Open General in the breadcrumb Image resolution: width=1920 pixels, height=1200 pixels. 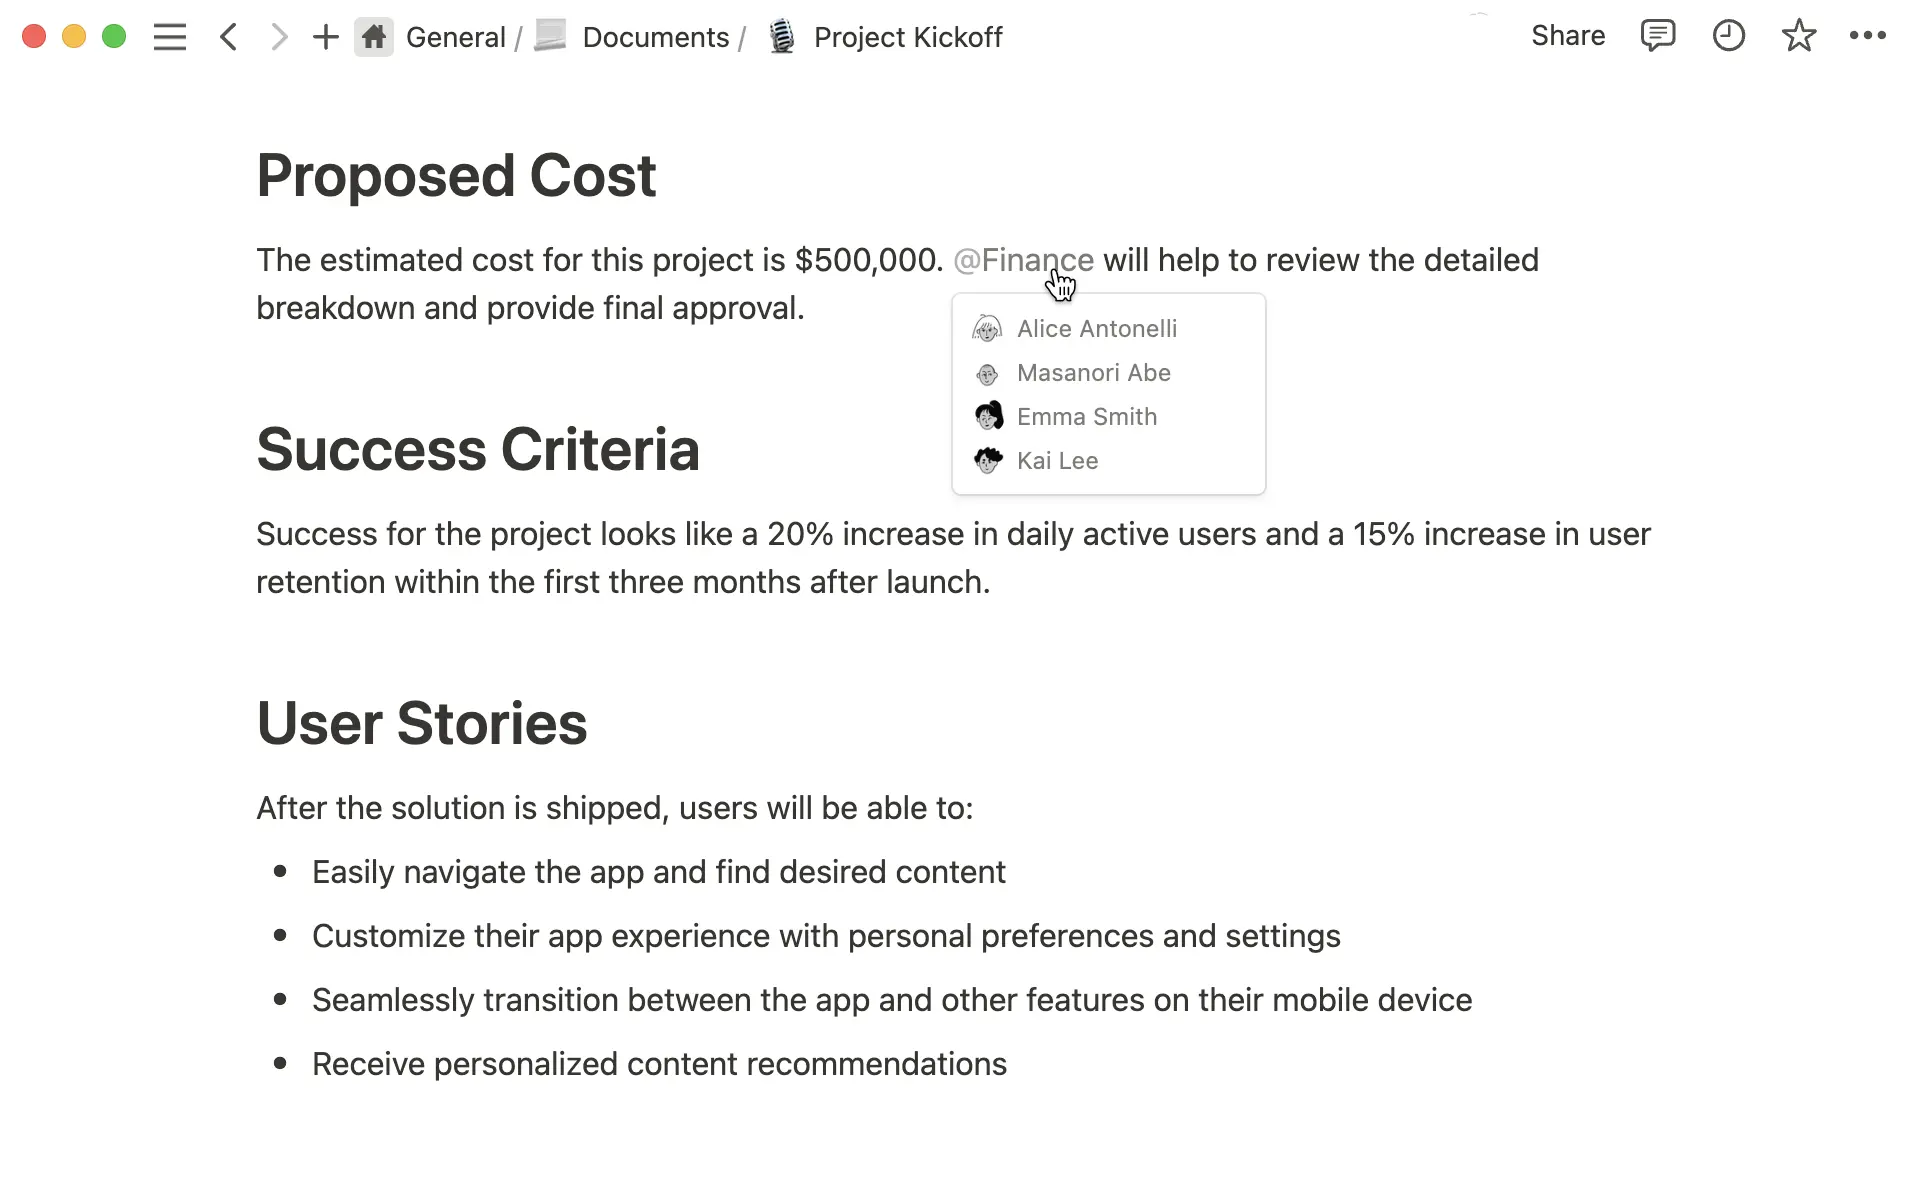point(455,37)
